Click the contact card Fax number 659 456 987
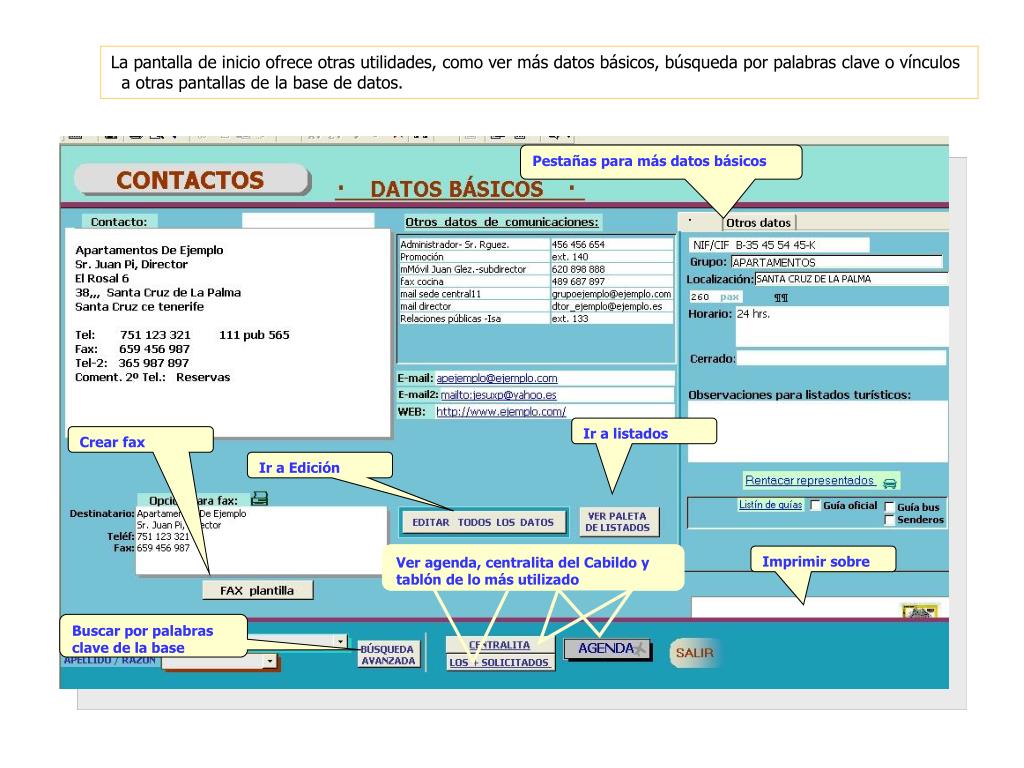Image resolution: width=1024 pixels, height=768 pixels. coord(154,349)
